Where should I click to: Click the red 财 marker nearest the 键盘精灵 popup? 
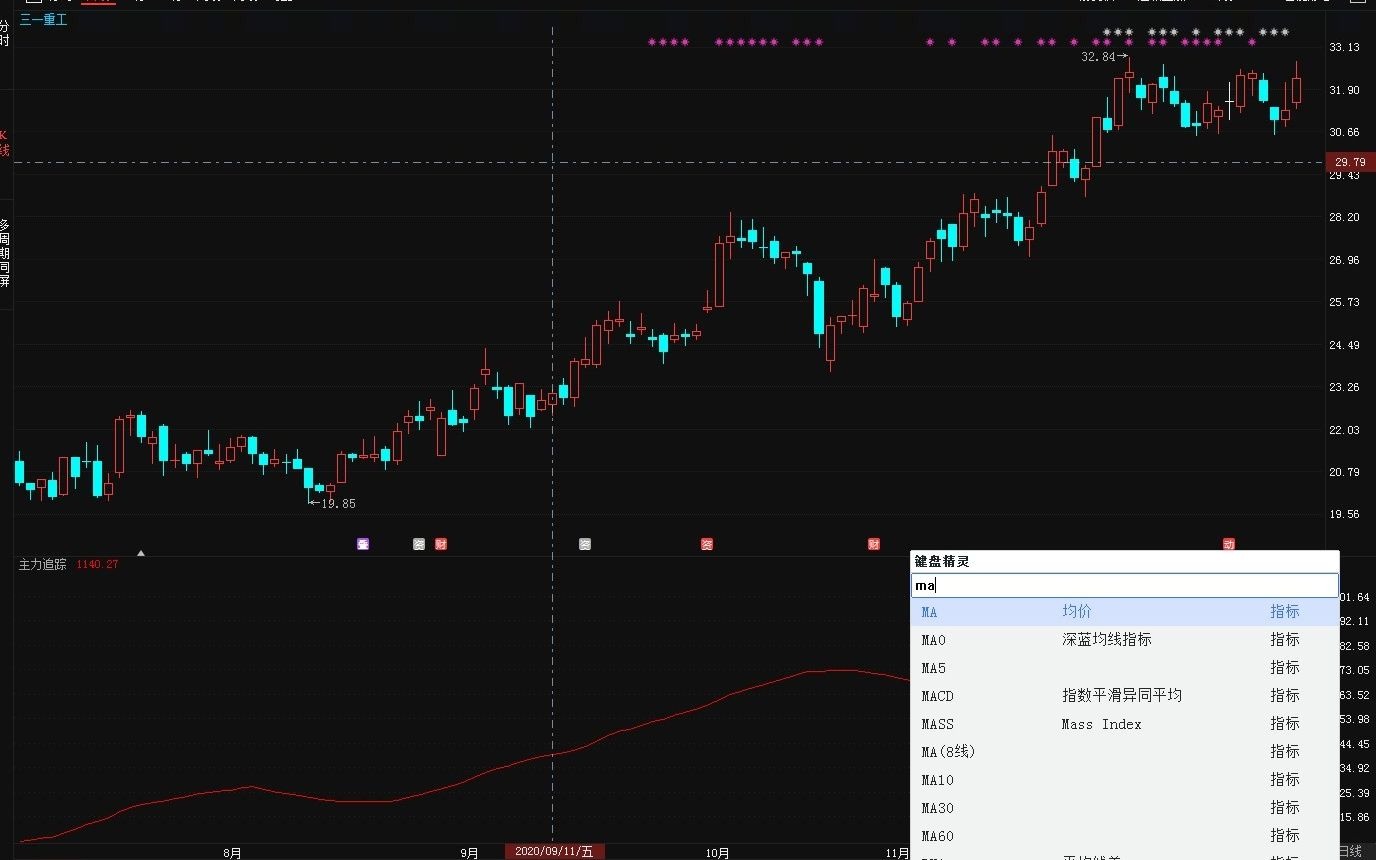[x=874, y=544]
